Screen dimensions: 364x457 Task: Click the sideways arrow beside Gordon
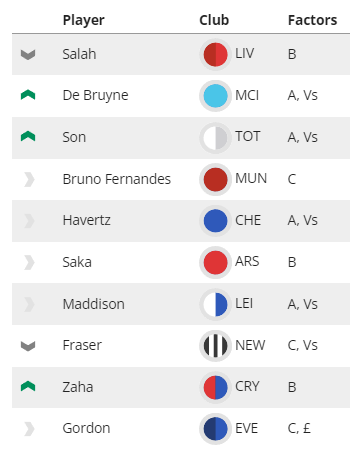[x=29, y=429]
